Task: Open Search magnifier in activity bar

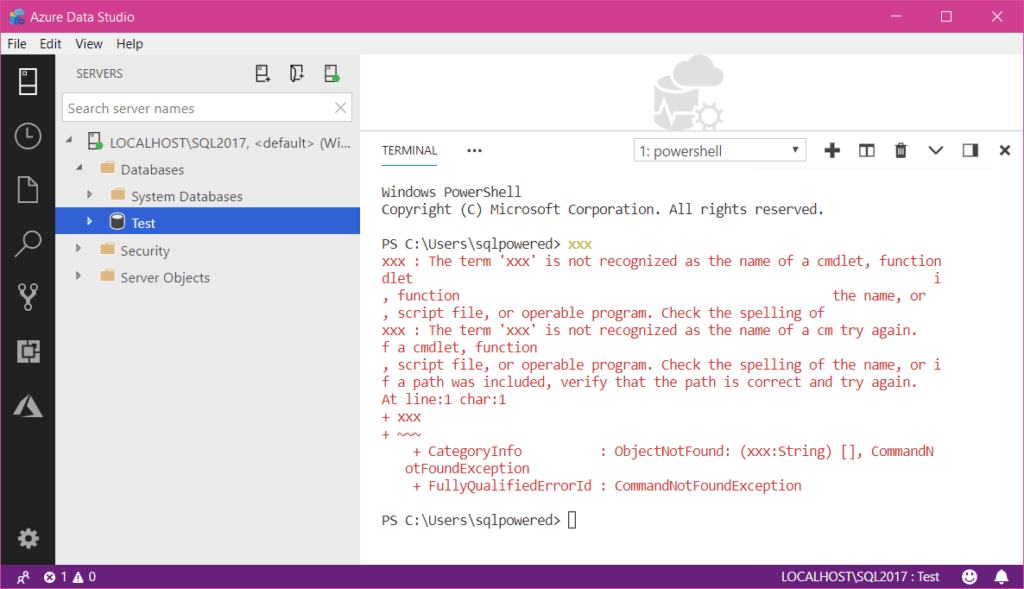Action: point(28,242)
